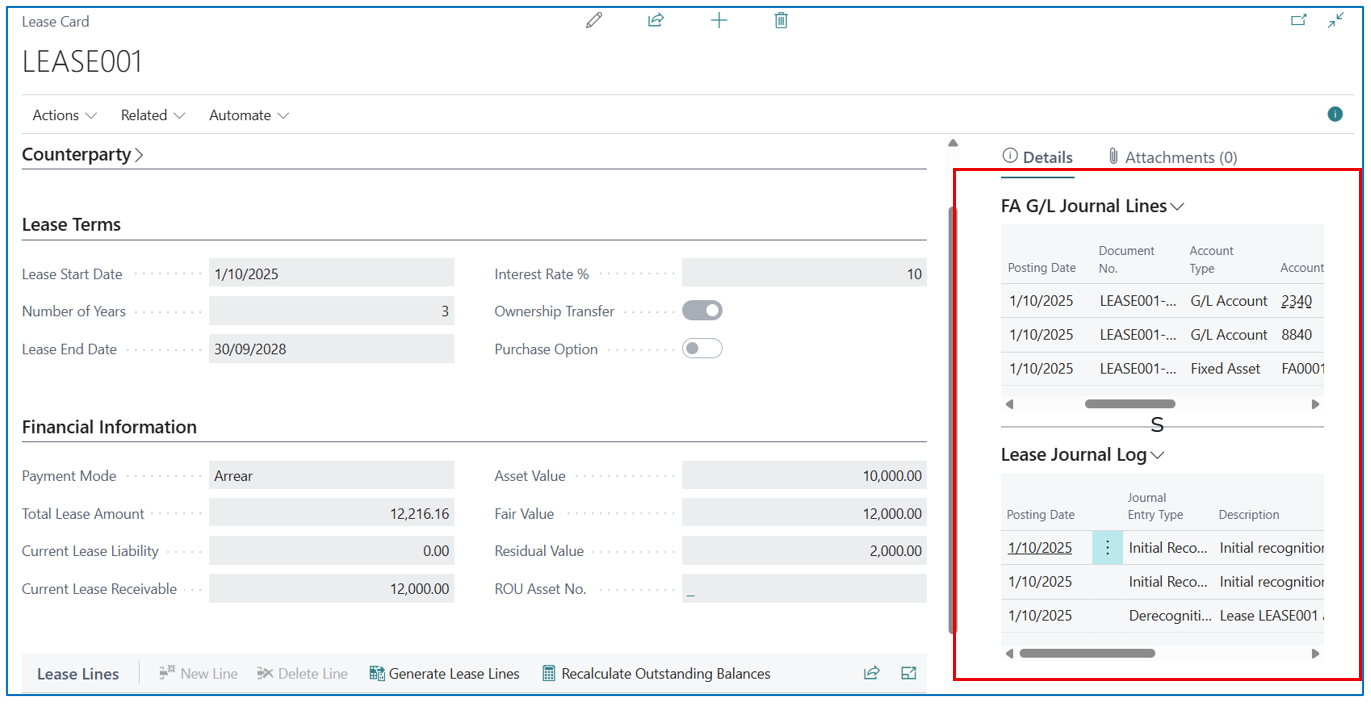Toggle the Purchase Option switch
1371x704 pixels.
(x=702, y=349)
